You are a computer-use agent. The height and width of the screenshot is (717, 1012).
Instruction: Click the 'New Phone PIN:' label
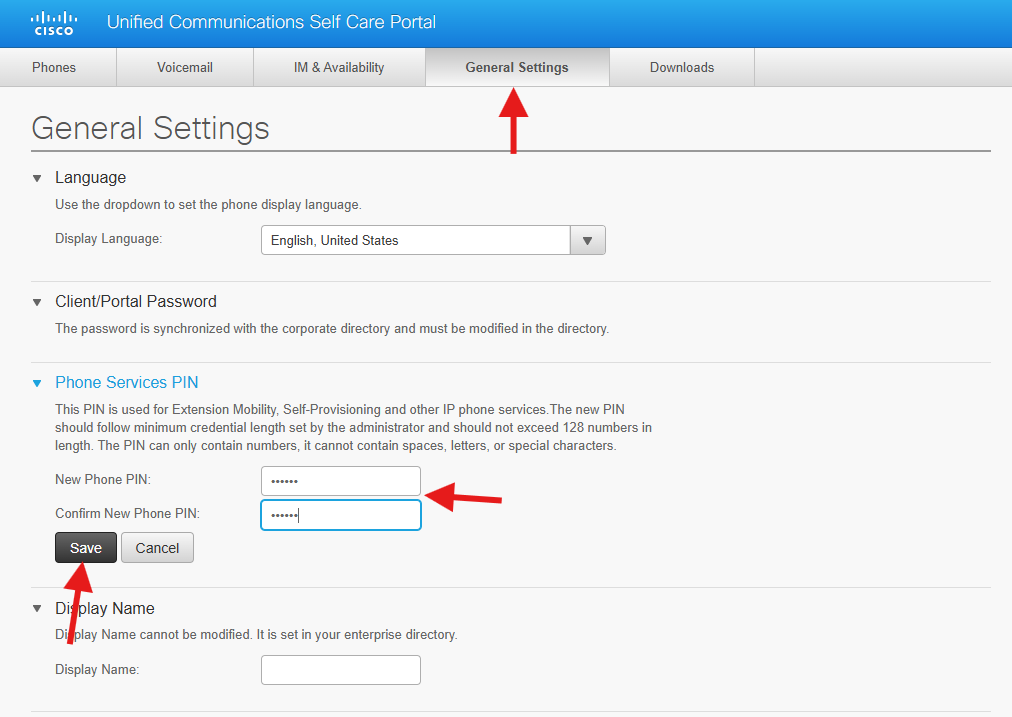coord(103,480)
